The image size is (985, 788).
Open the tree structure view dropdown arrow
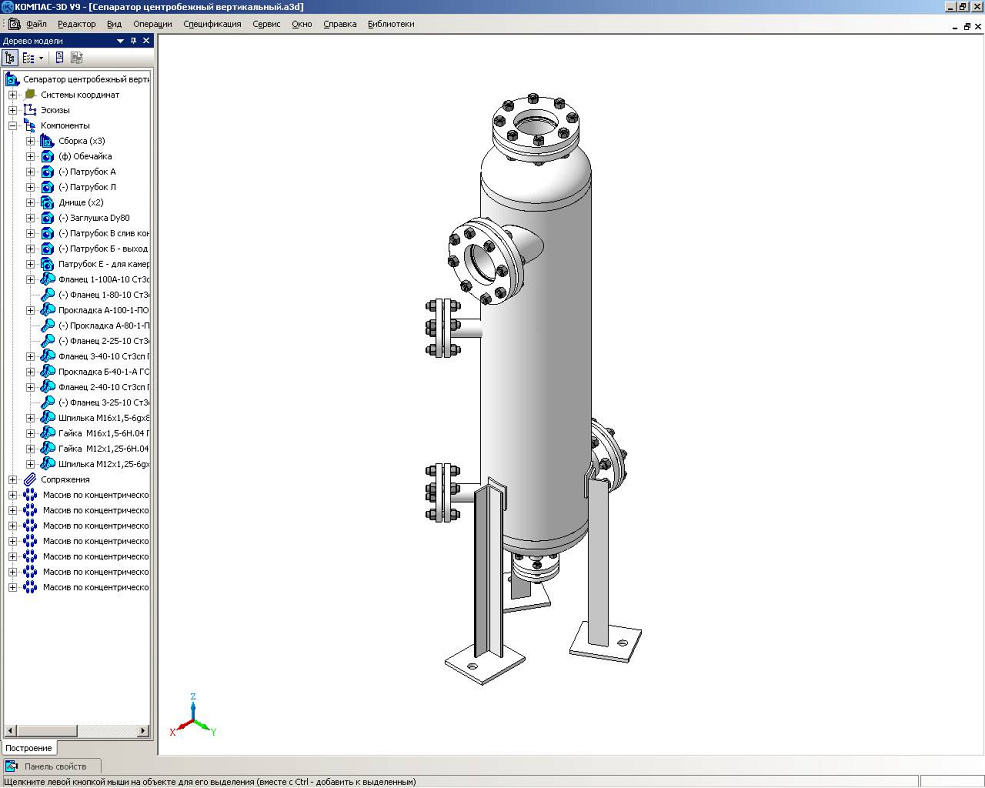click(41, 58)
